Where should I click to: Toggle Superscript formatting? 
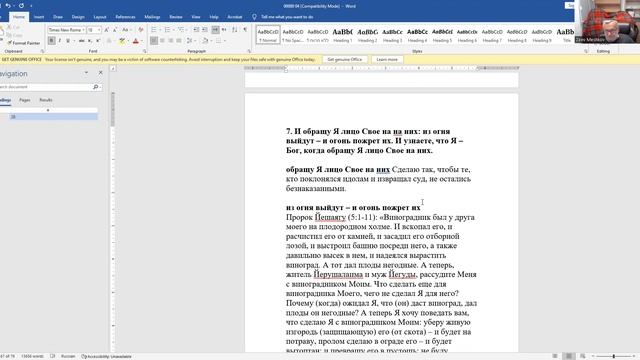[x=98, y=41]
